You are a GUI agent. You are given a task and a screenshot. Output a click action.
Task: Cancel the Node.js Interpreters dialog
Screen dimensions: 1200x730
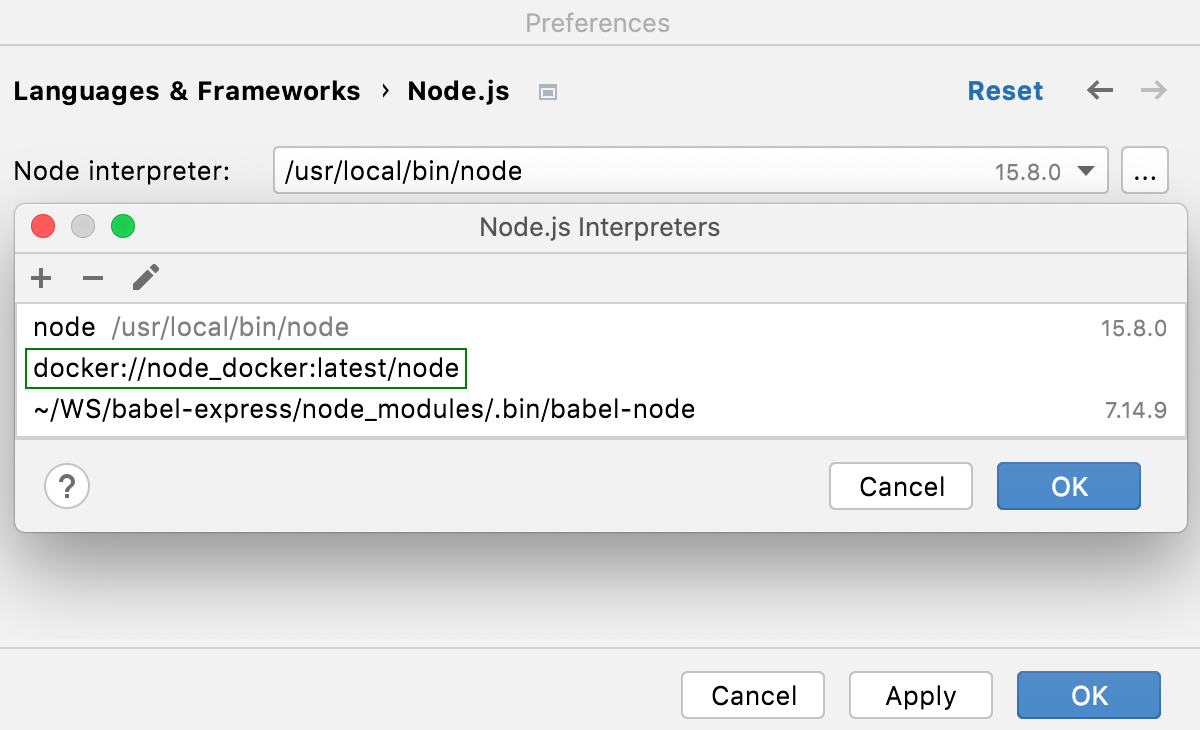tap(900, 486)
